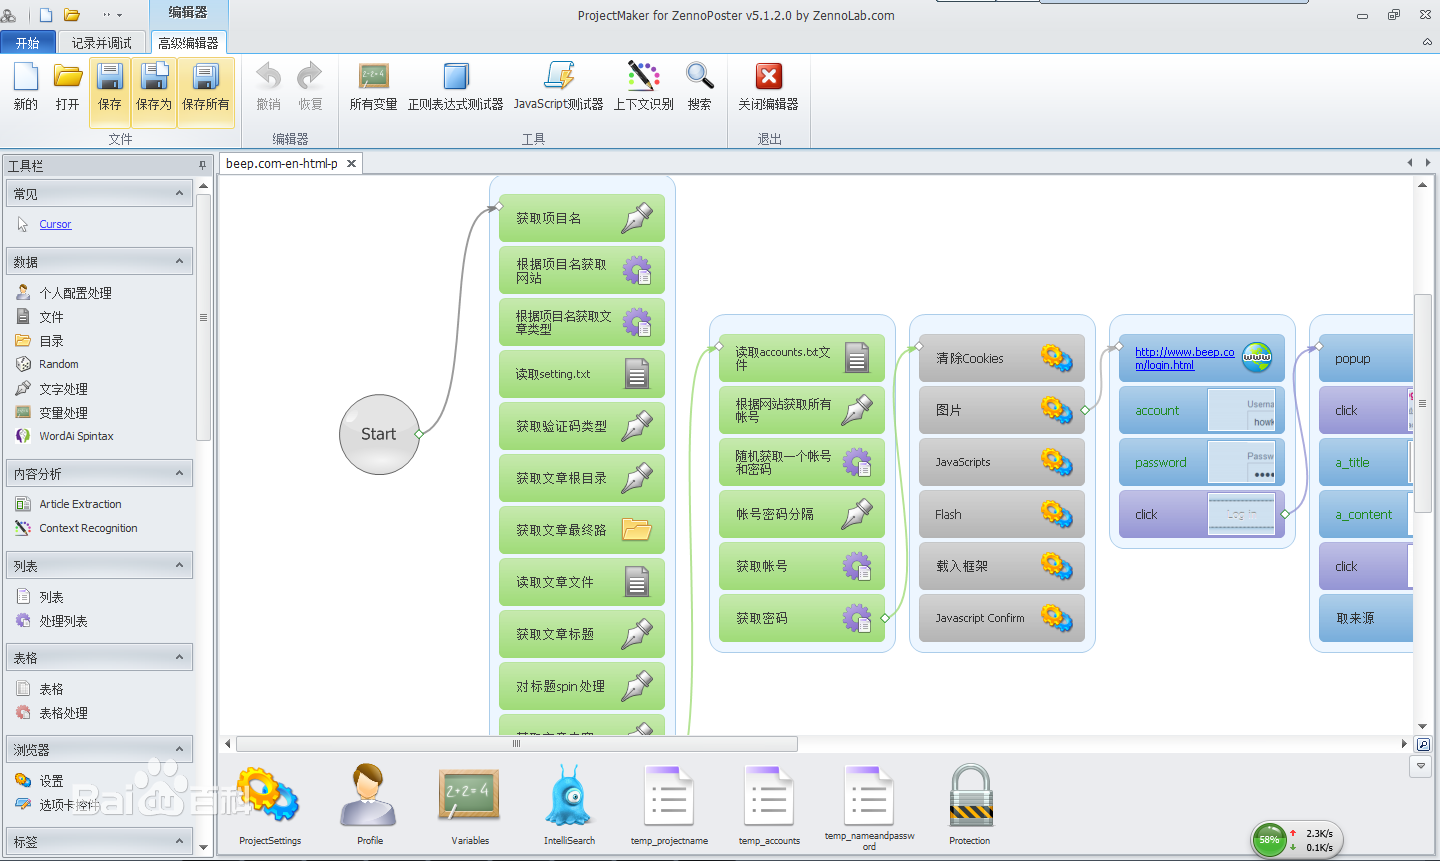The image size is (1440, 861).
Task: Close the beep.com-en-html-p document tab
Action: pos(351,164)
